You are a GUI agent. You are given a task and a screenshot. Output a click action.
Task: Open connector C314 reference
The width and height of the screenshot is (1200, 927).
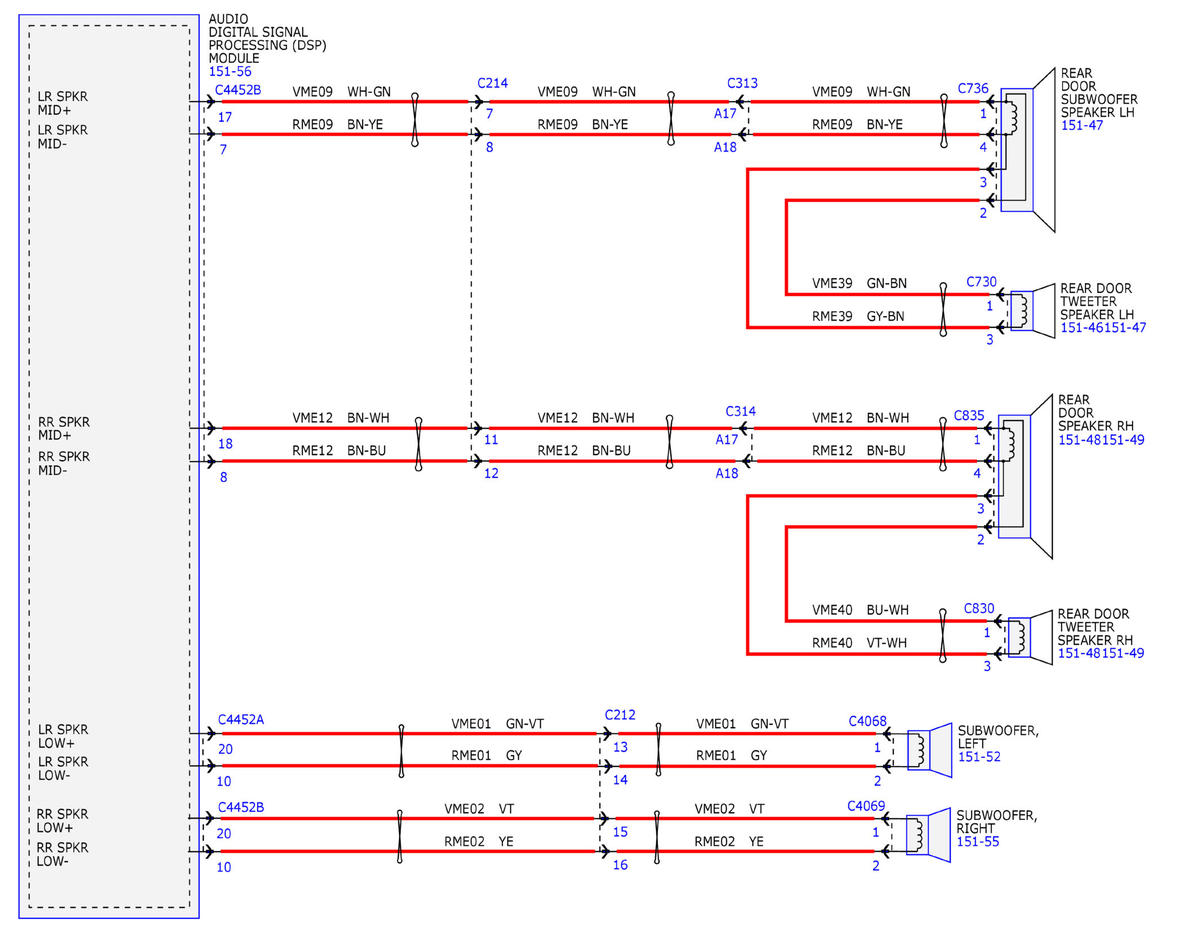742,412
